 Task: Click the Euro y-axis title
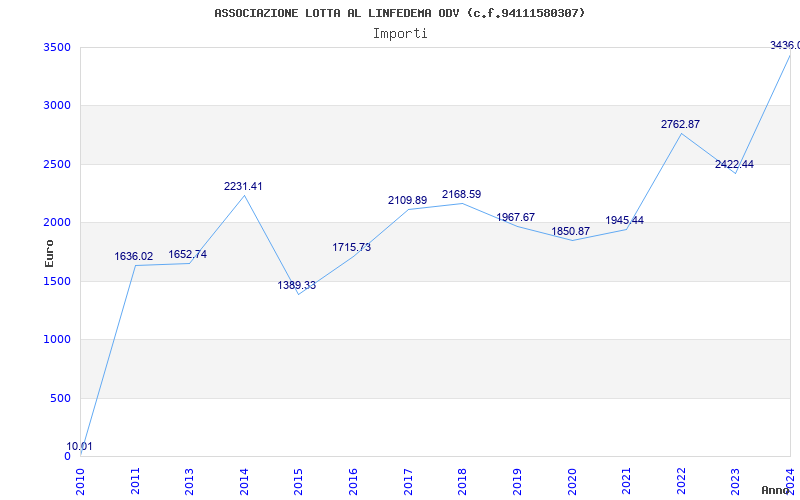coord(49,254)
